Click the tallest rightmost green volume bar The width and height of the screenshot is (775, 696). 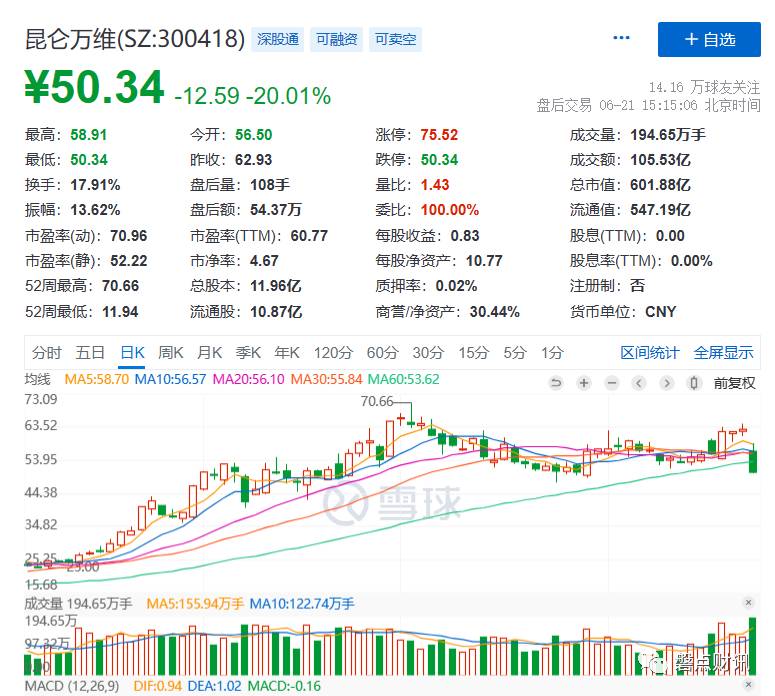coord(753,646)
